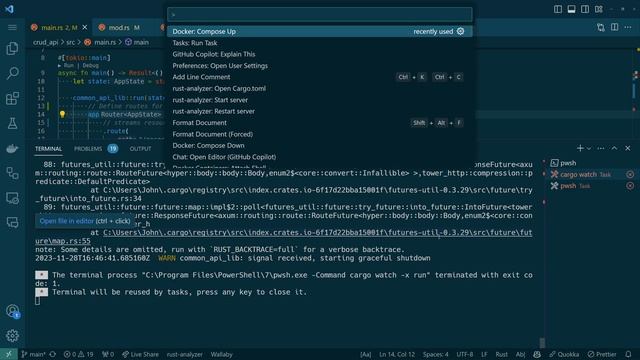Image resolution: width=640 pixels, height=360 pixels.
Task: Switch to the OUTPUT panel tab
Action: pos(140,149)
